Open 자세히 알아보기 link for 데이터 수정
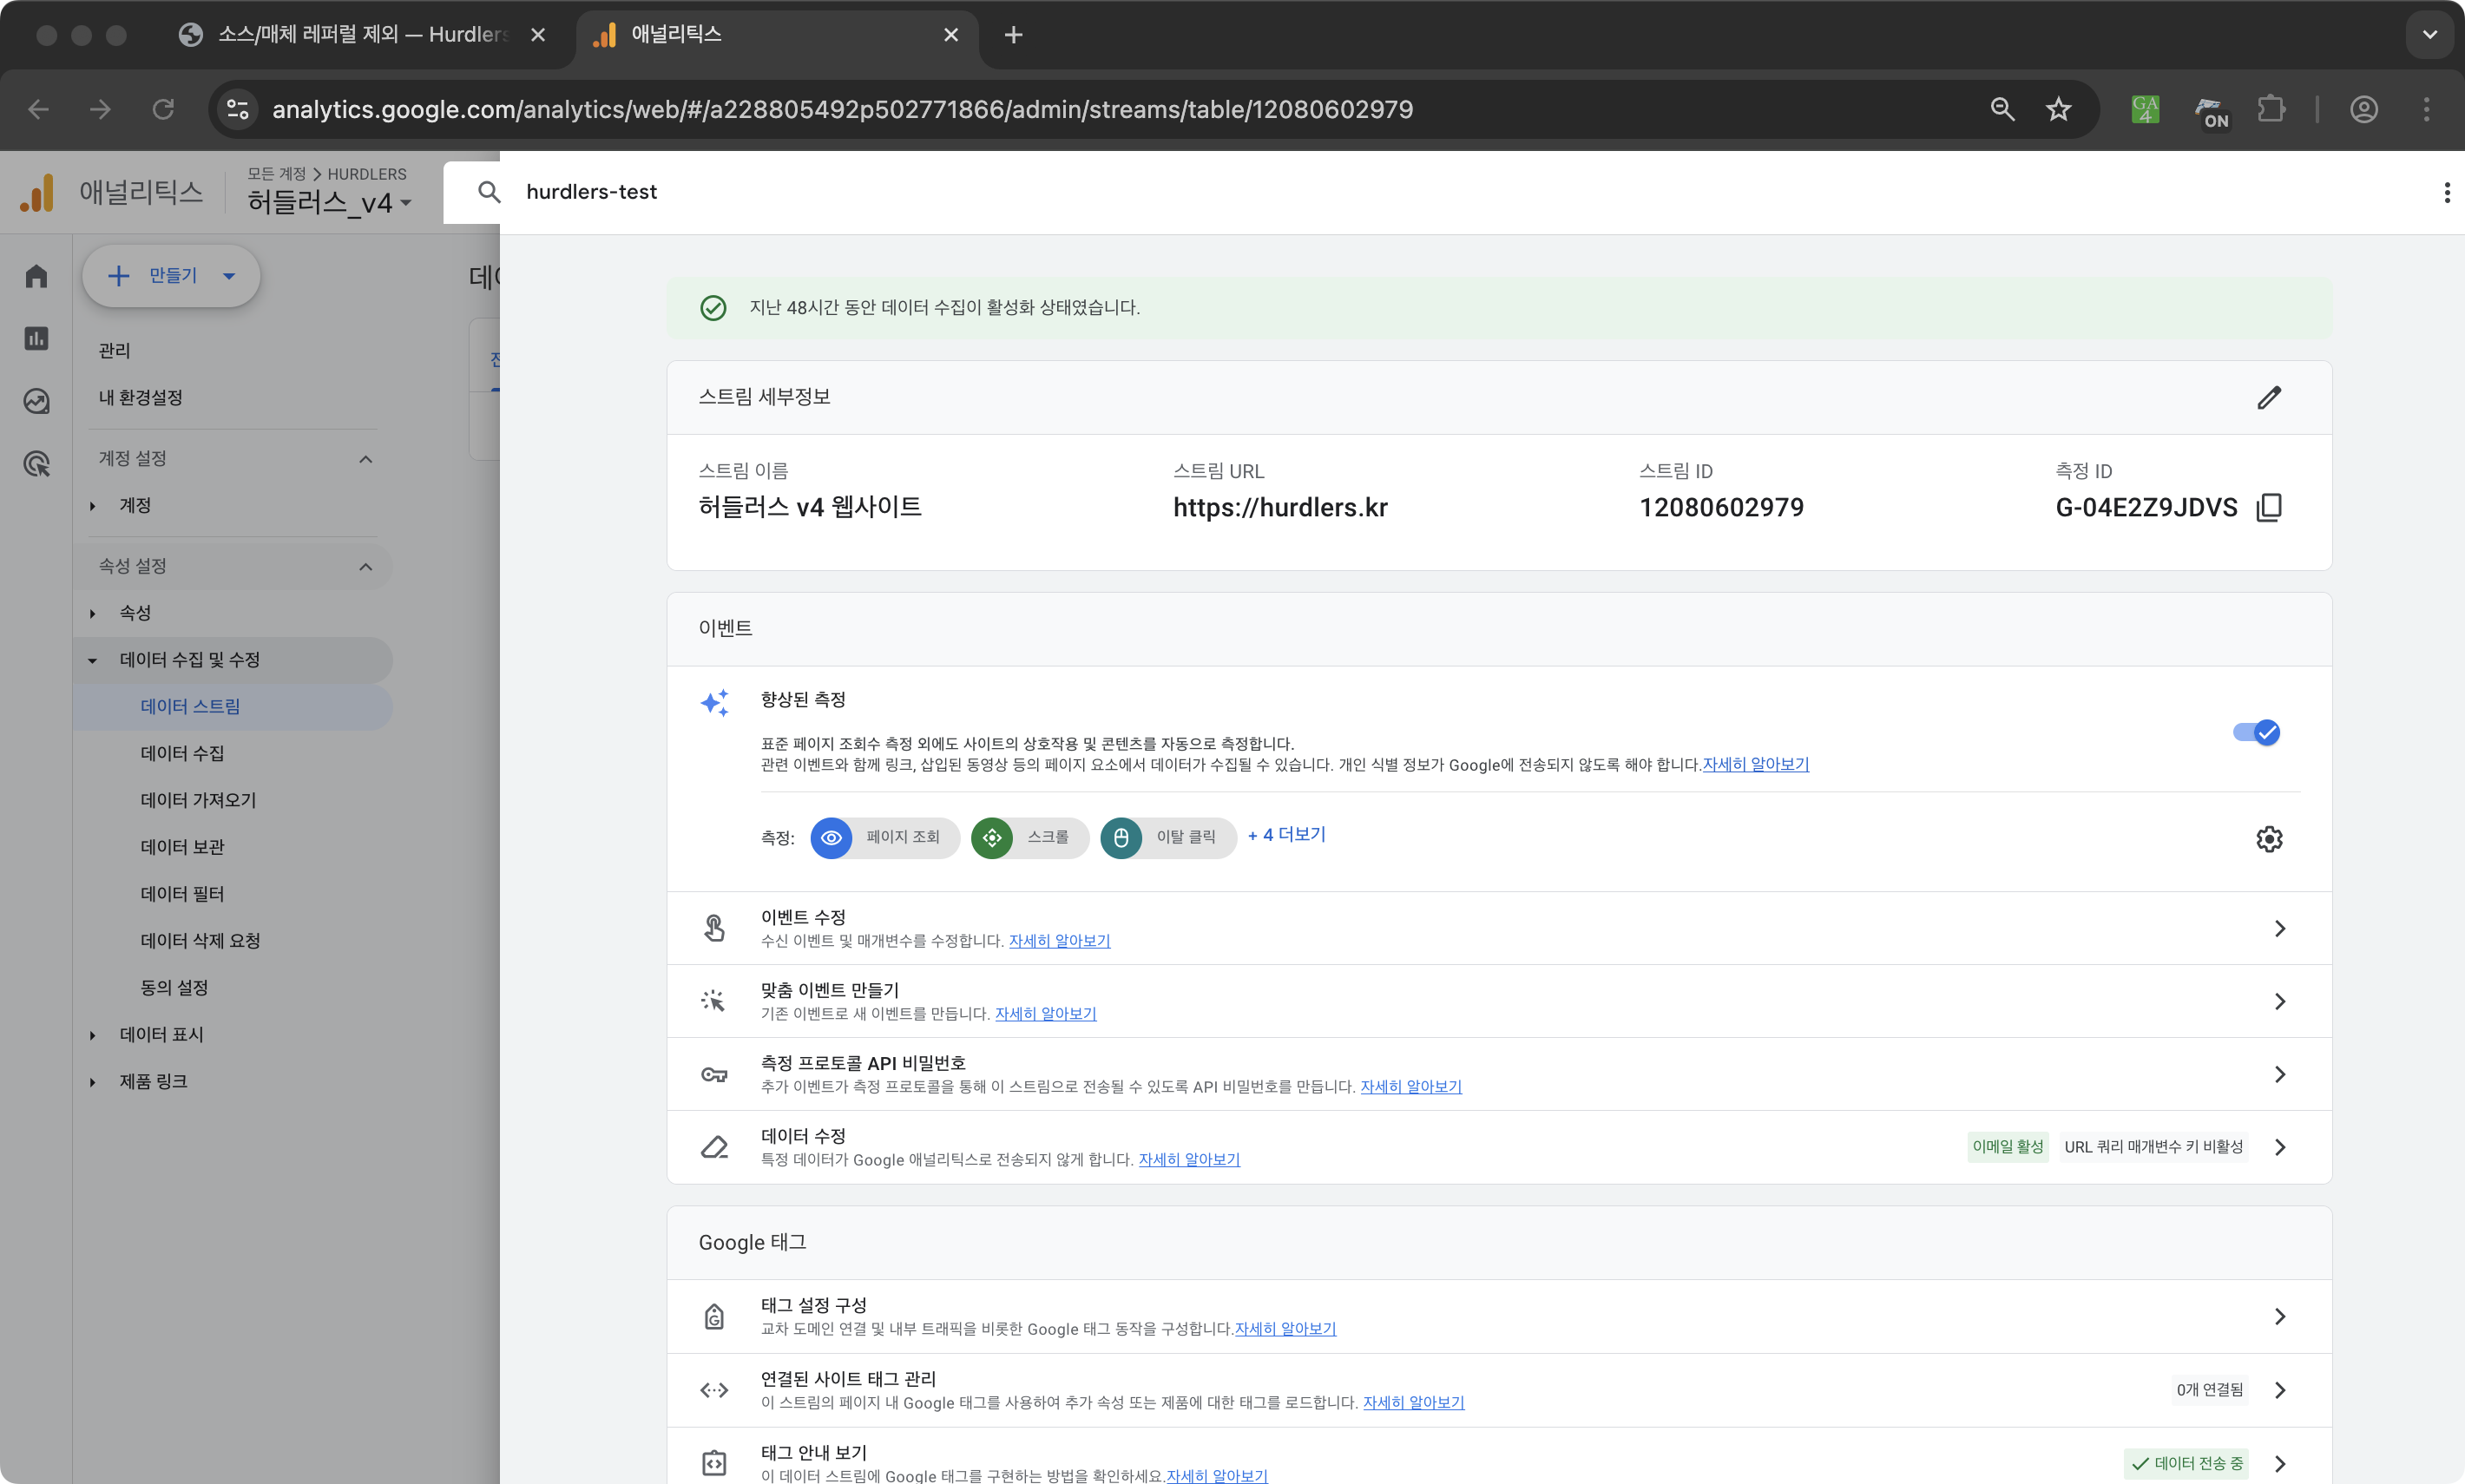This screenshot has height=1484, width=2465. (x=1189, y=1160)
